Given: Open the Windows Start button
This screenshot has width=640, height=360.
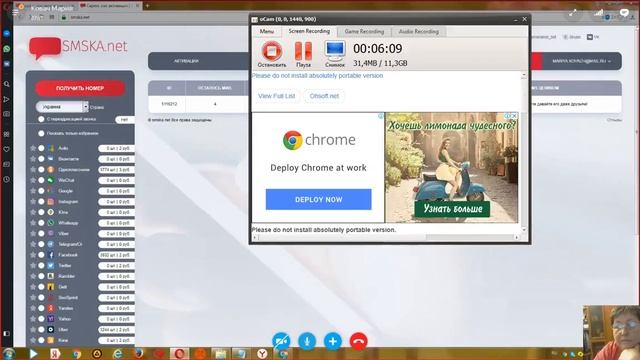Looking at the screenshot, I should click(8, 353).
